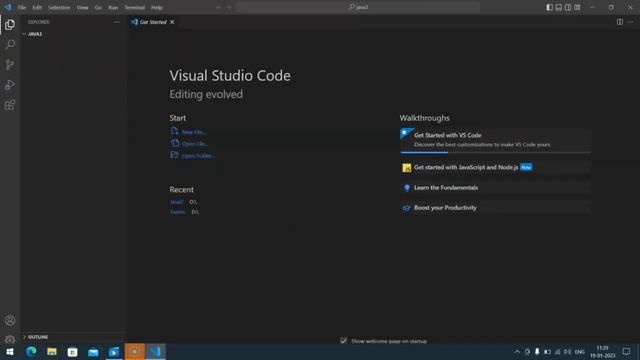Click the VS Code logo in title bar
Image resolution: width=640 pixels, height=360 pixels.
(x=8, y=7)
